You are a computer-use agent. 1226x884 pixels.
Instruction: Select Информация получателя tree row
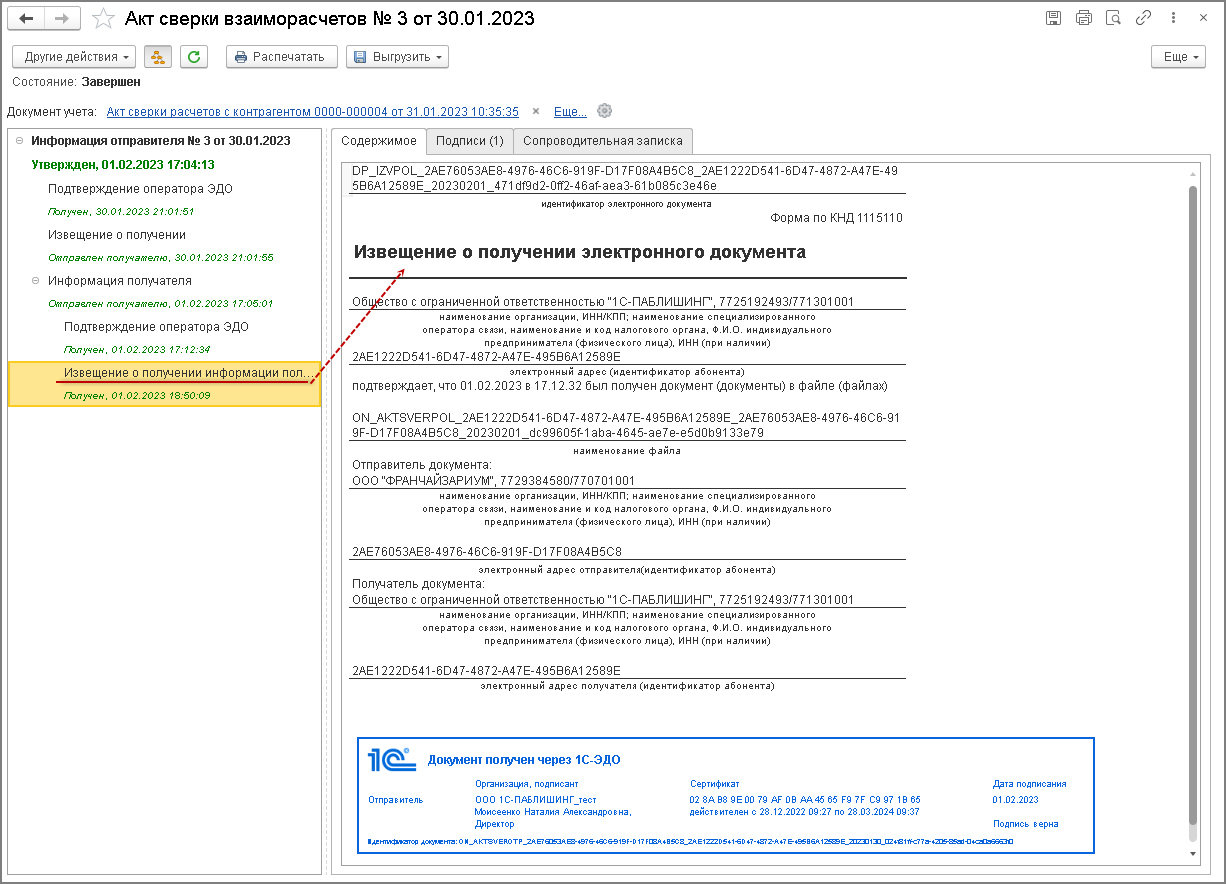(120, 281)
